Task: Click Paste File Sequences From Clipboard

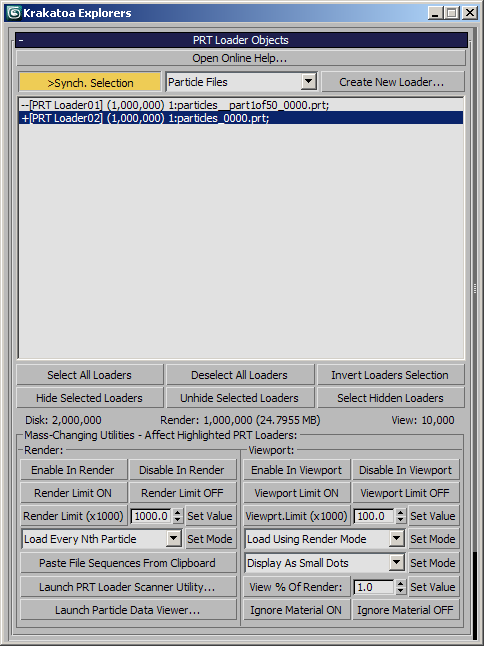Action: [x=128, y=563]
